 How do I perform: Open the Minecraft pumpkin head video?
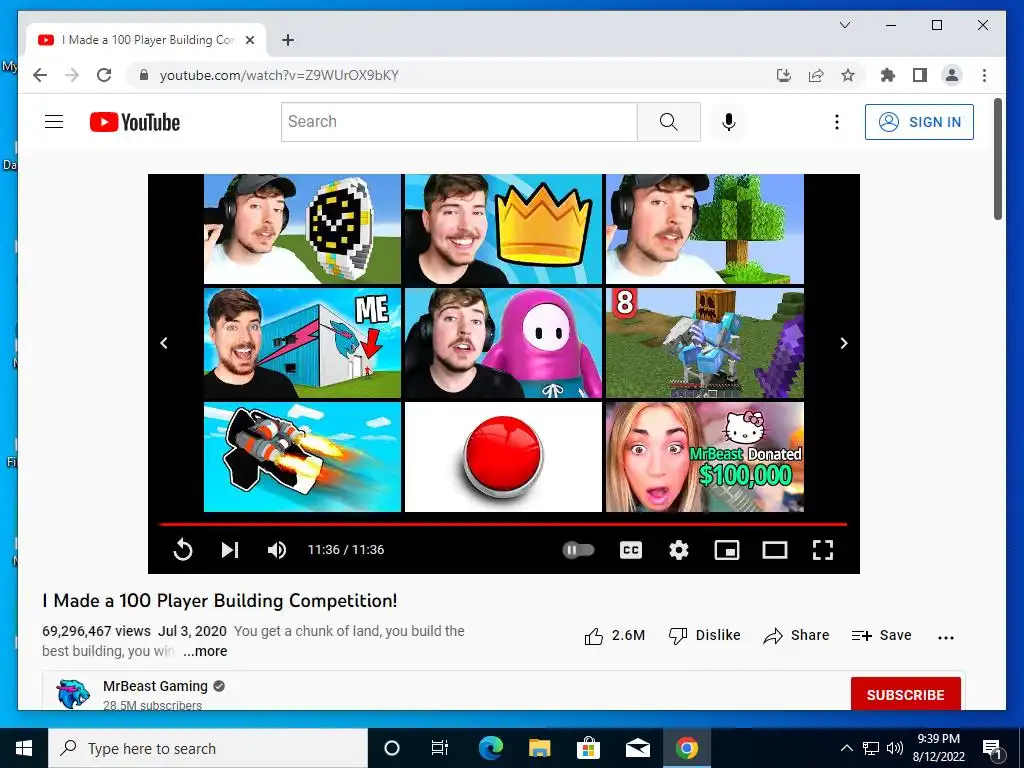pos(705,343)
